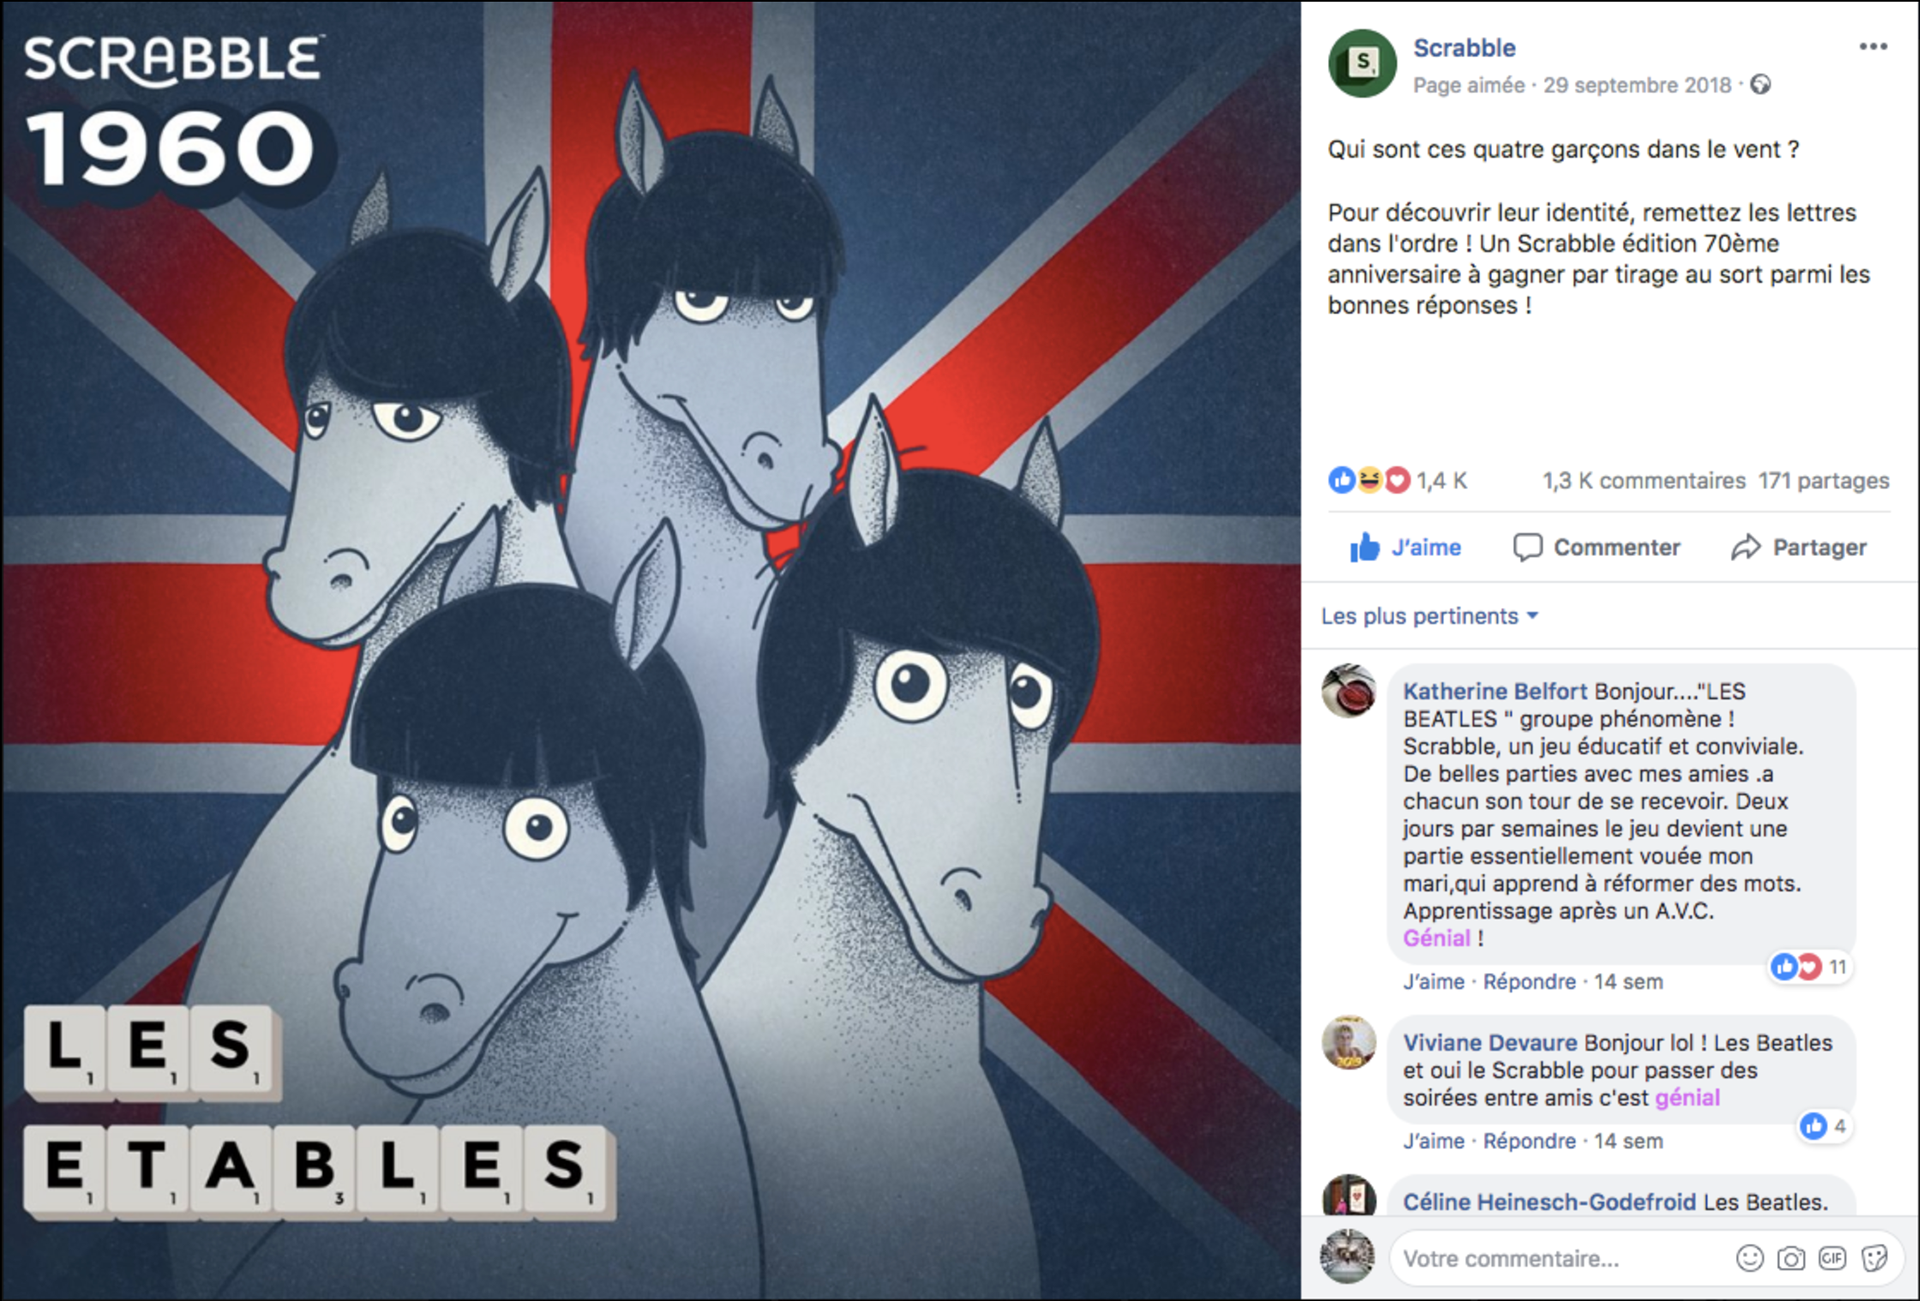Click the Scrabble page profile picture
Viewport: 1920px width, 1301px height.
(x=1362, y=63)
